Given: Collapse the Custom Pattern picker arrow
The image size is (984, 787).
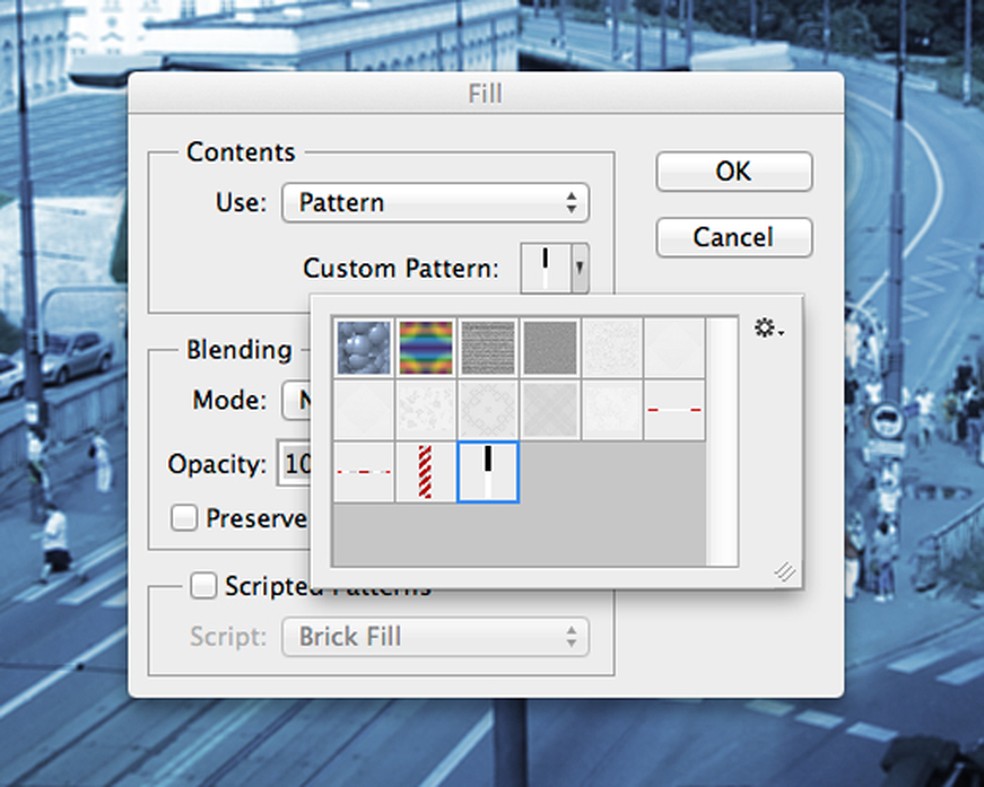Looking at the screenshot, I should [x=580, y=268].
